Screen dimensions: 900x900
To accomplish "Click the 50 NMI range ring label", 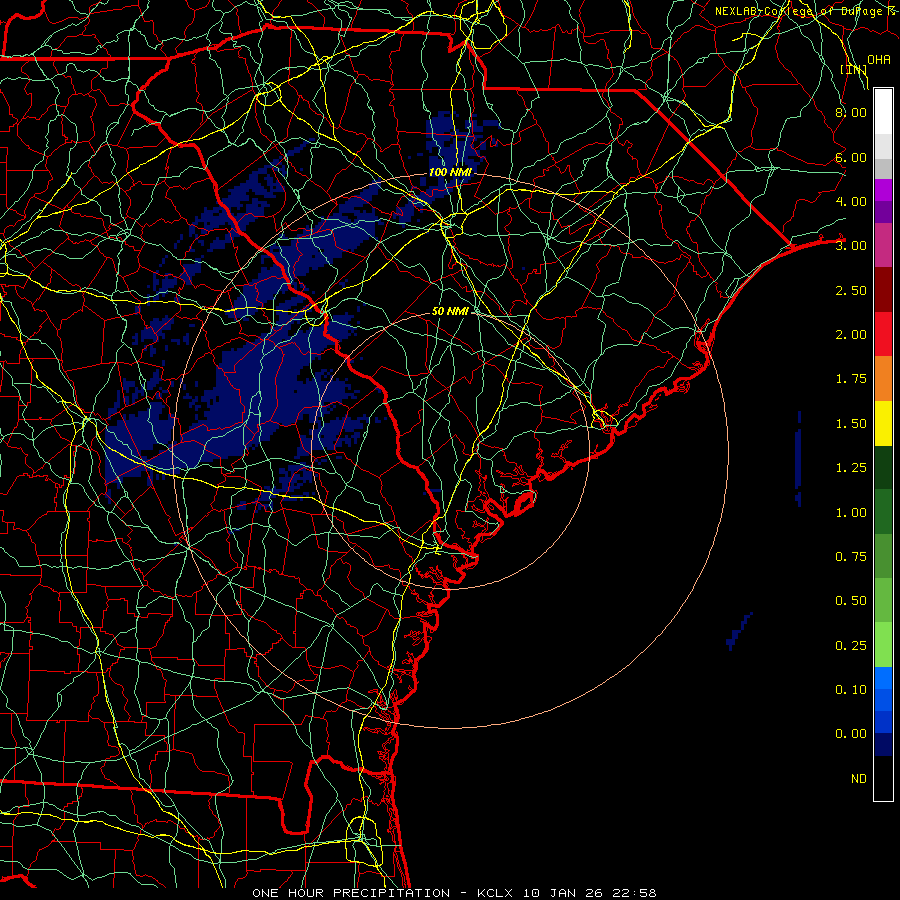I will [x=450, y=311].
